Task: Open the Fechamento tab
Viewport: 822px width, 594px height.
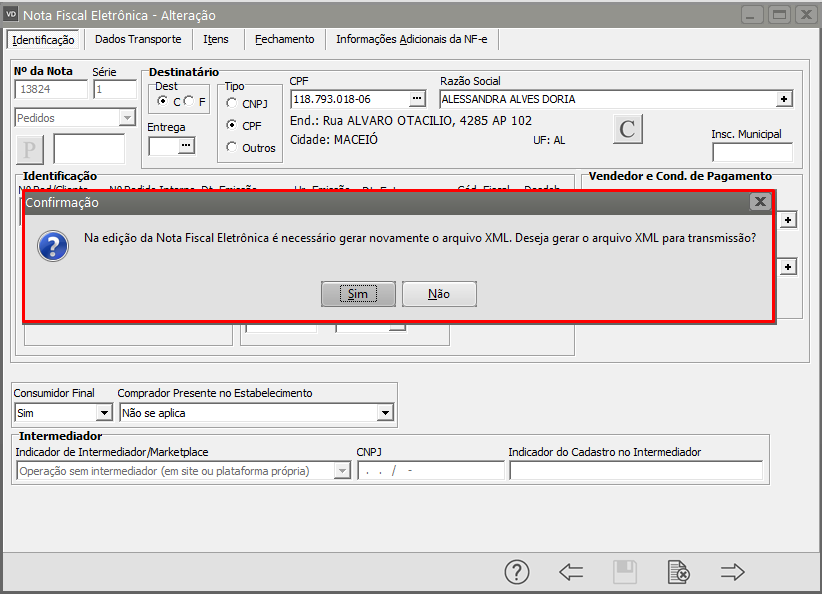Action: pos(284,39)
